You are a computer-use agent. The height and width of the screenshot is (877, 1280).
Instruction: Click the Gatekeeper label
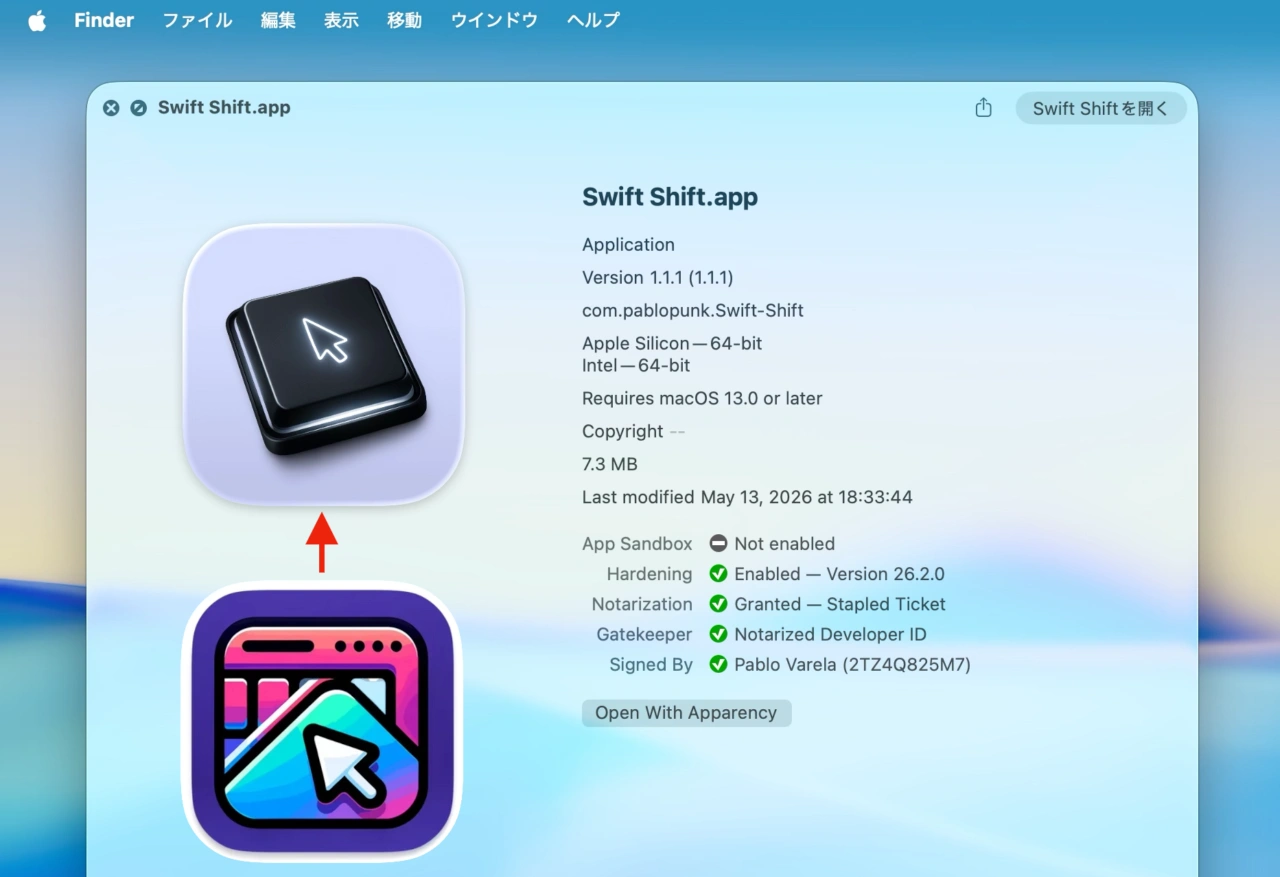(644, 634)
